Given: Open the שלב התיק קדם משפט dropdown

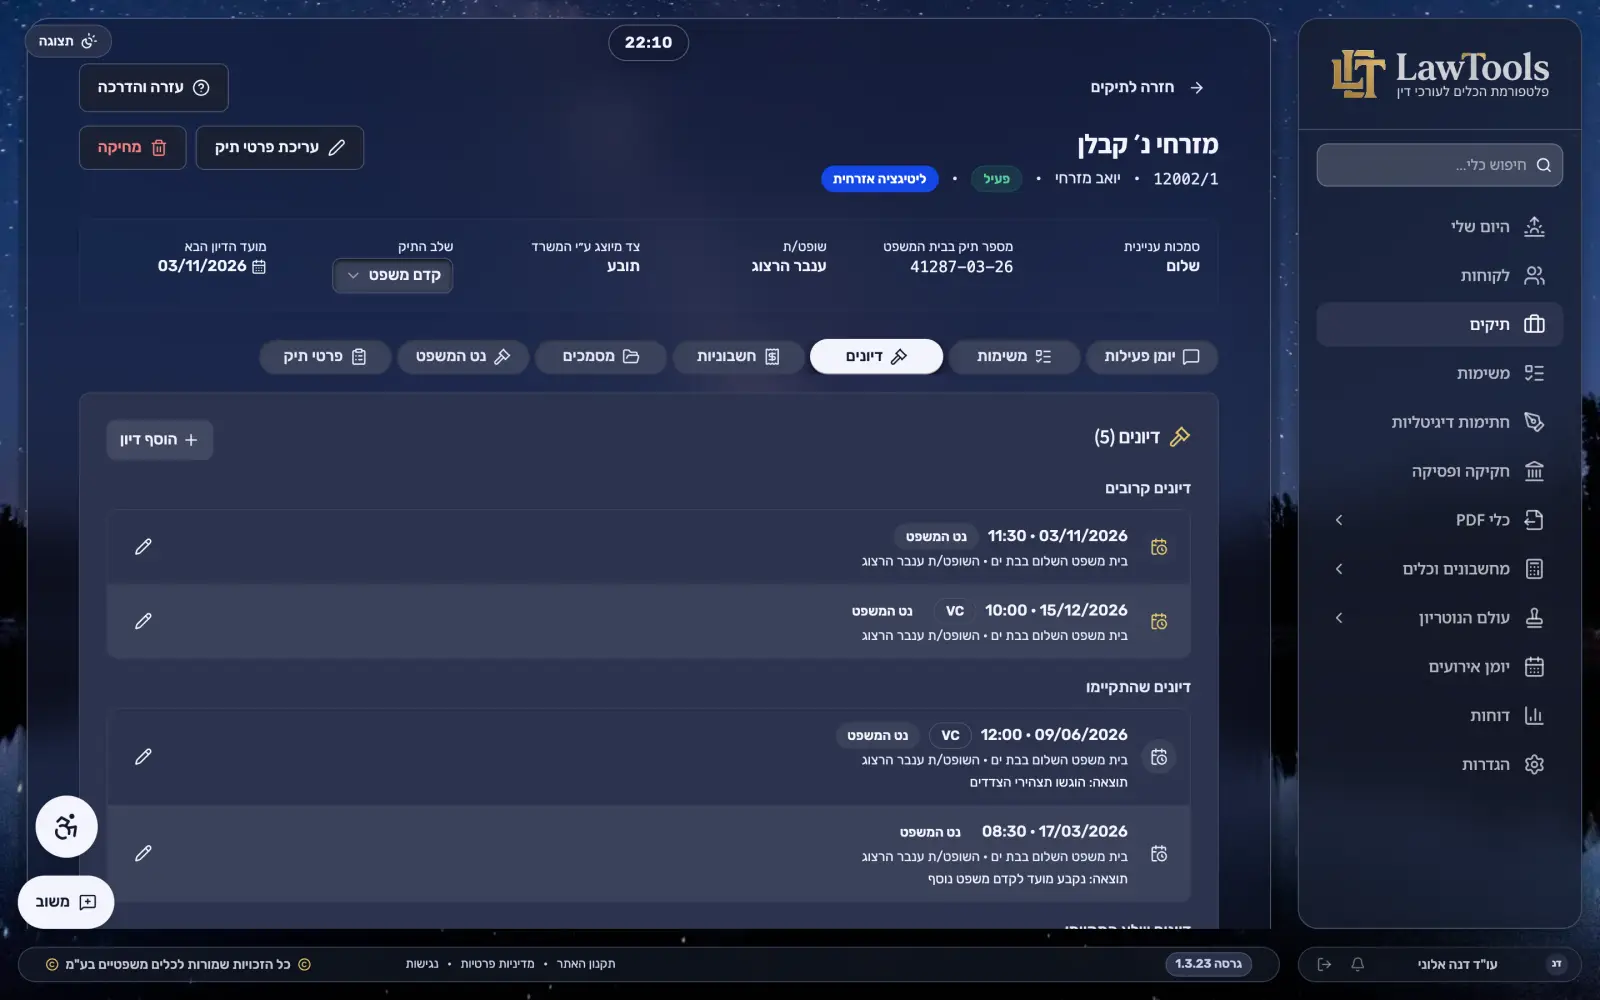Looking at the screenshot, I should click(392, 275).
